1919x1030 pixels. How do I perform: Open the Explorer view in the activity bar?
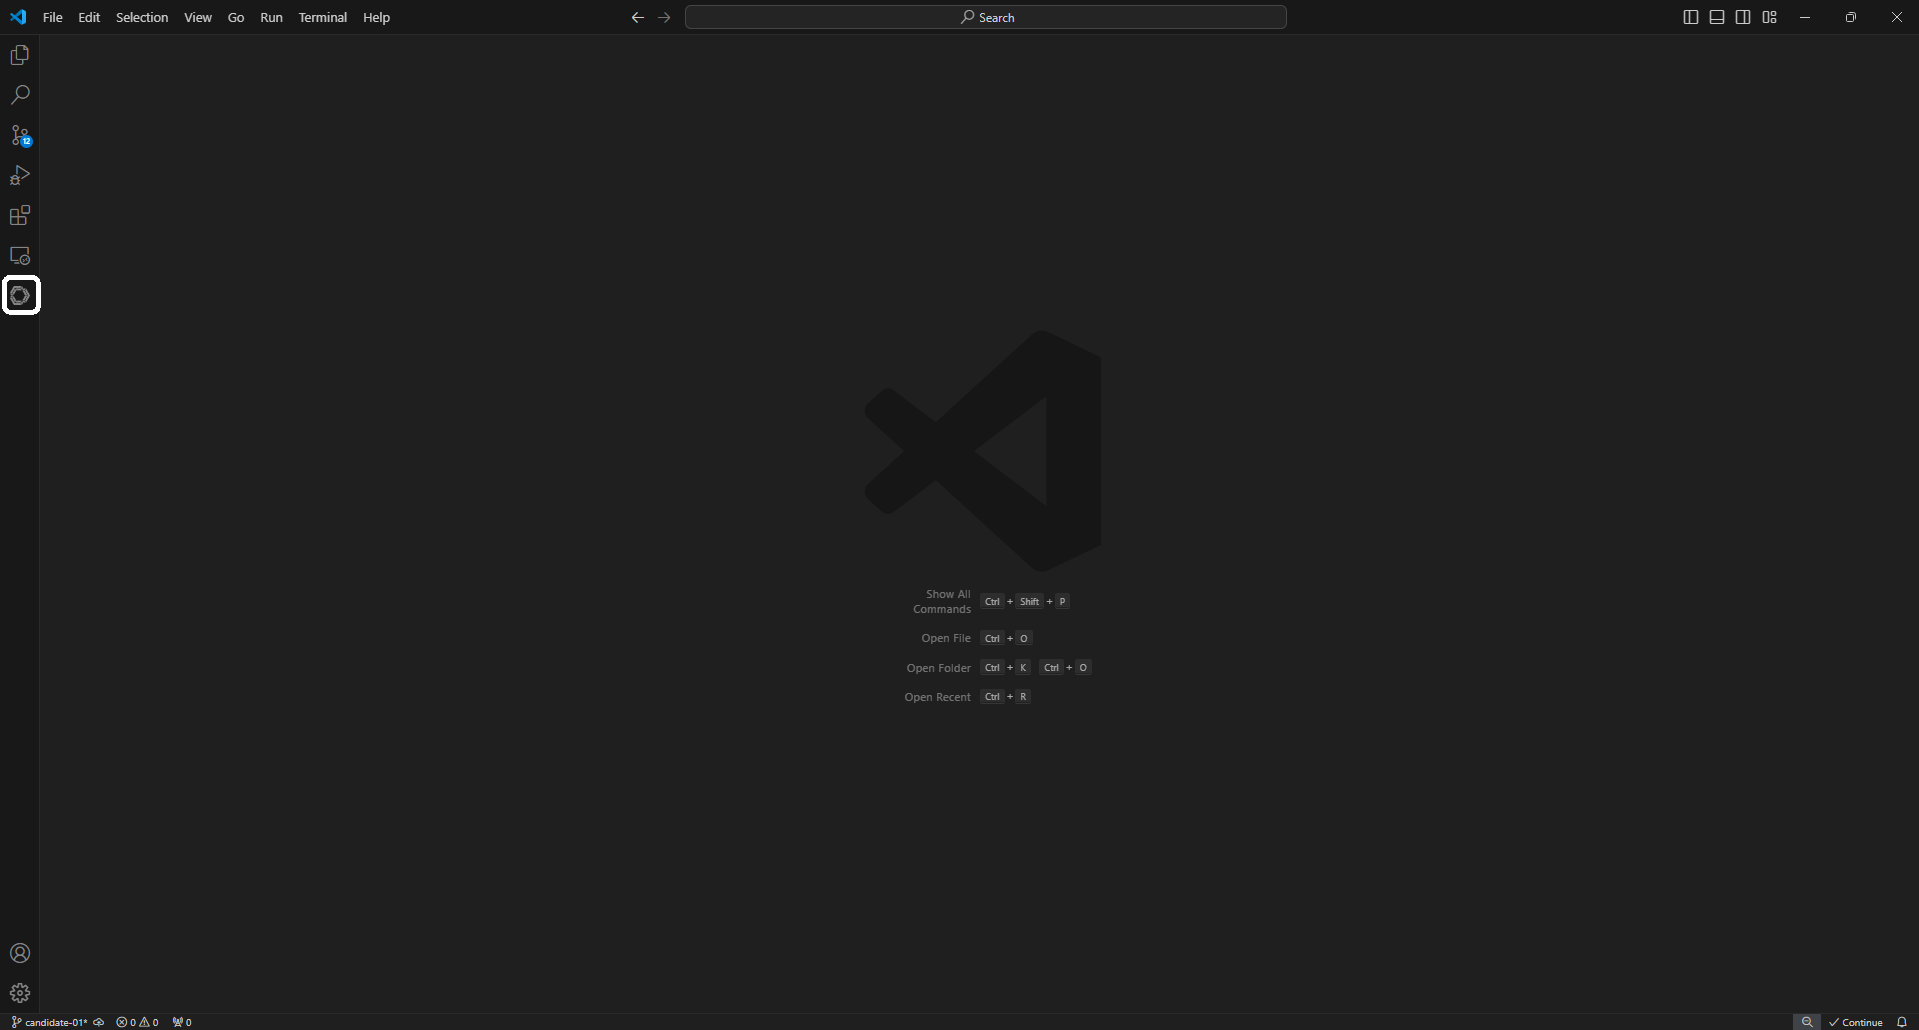(x=20, y=55)
